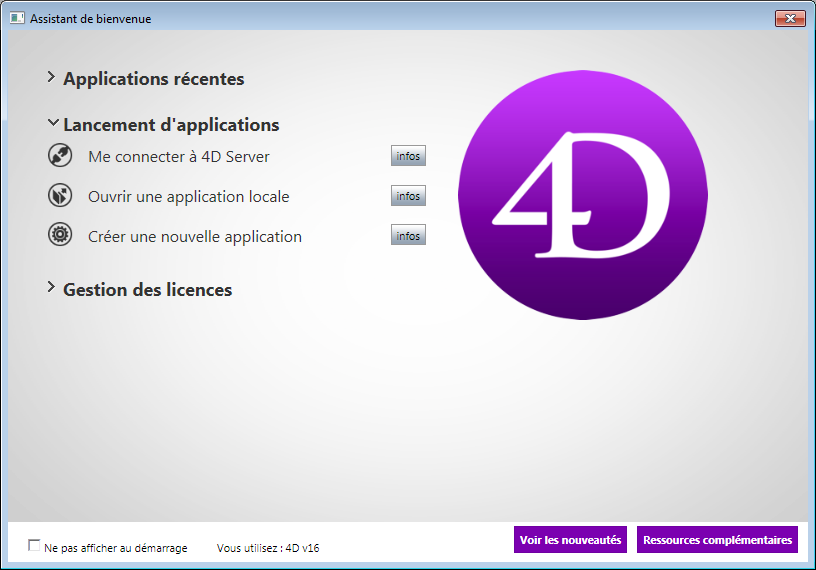Click the local application open icon

pyautogui.click(x=60, y=196)
